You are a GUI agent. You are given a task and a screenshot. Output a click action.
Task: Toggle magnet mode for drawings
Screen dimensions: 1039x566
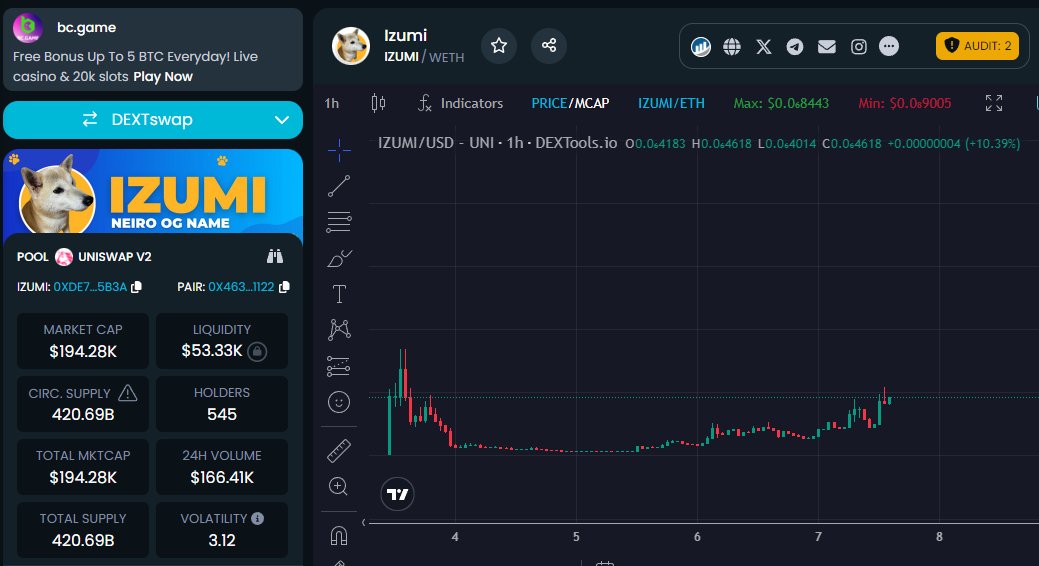pos(339,536)
